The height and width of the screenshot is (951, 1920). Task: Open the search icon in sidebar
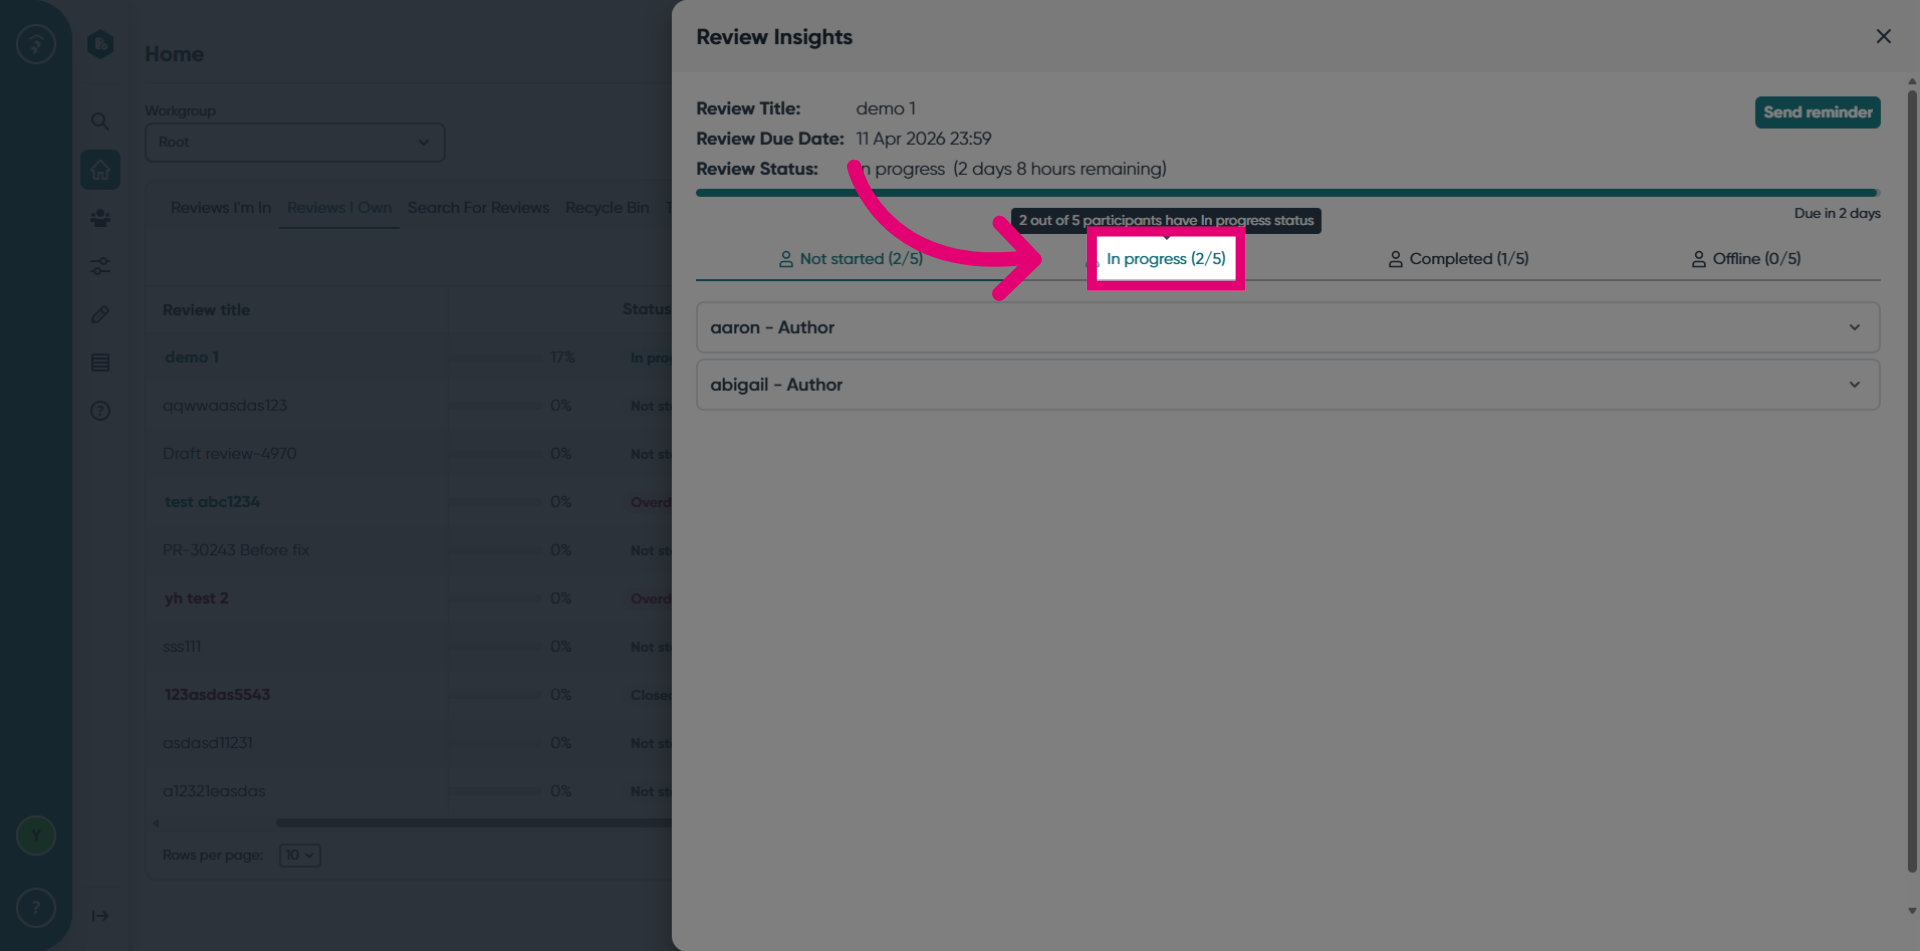pyautogui.click(x=100, y=121)
